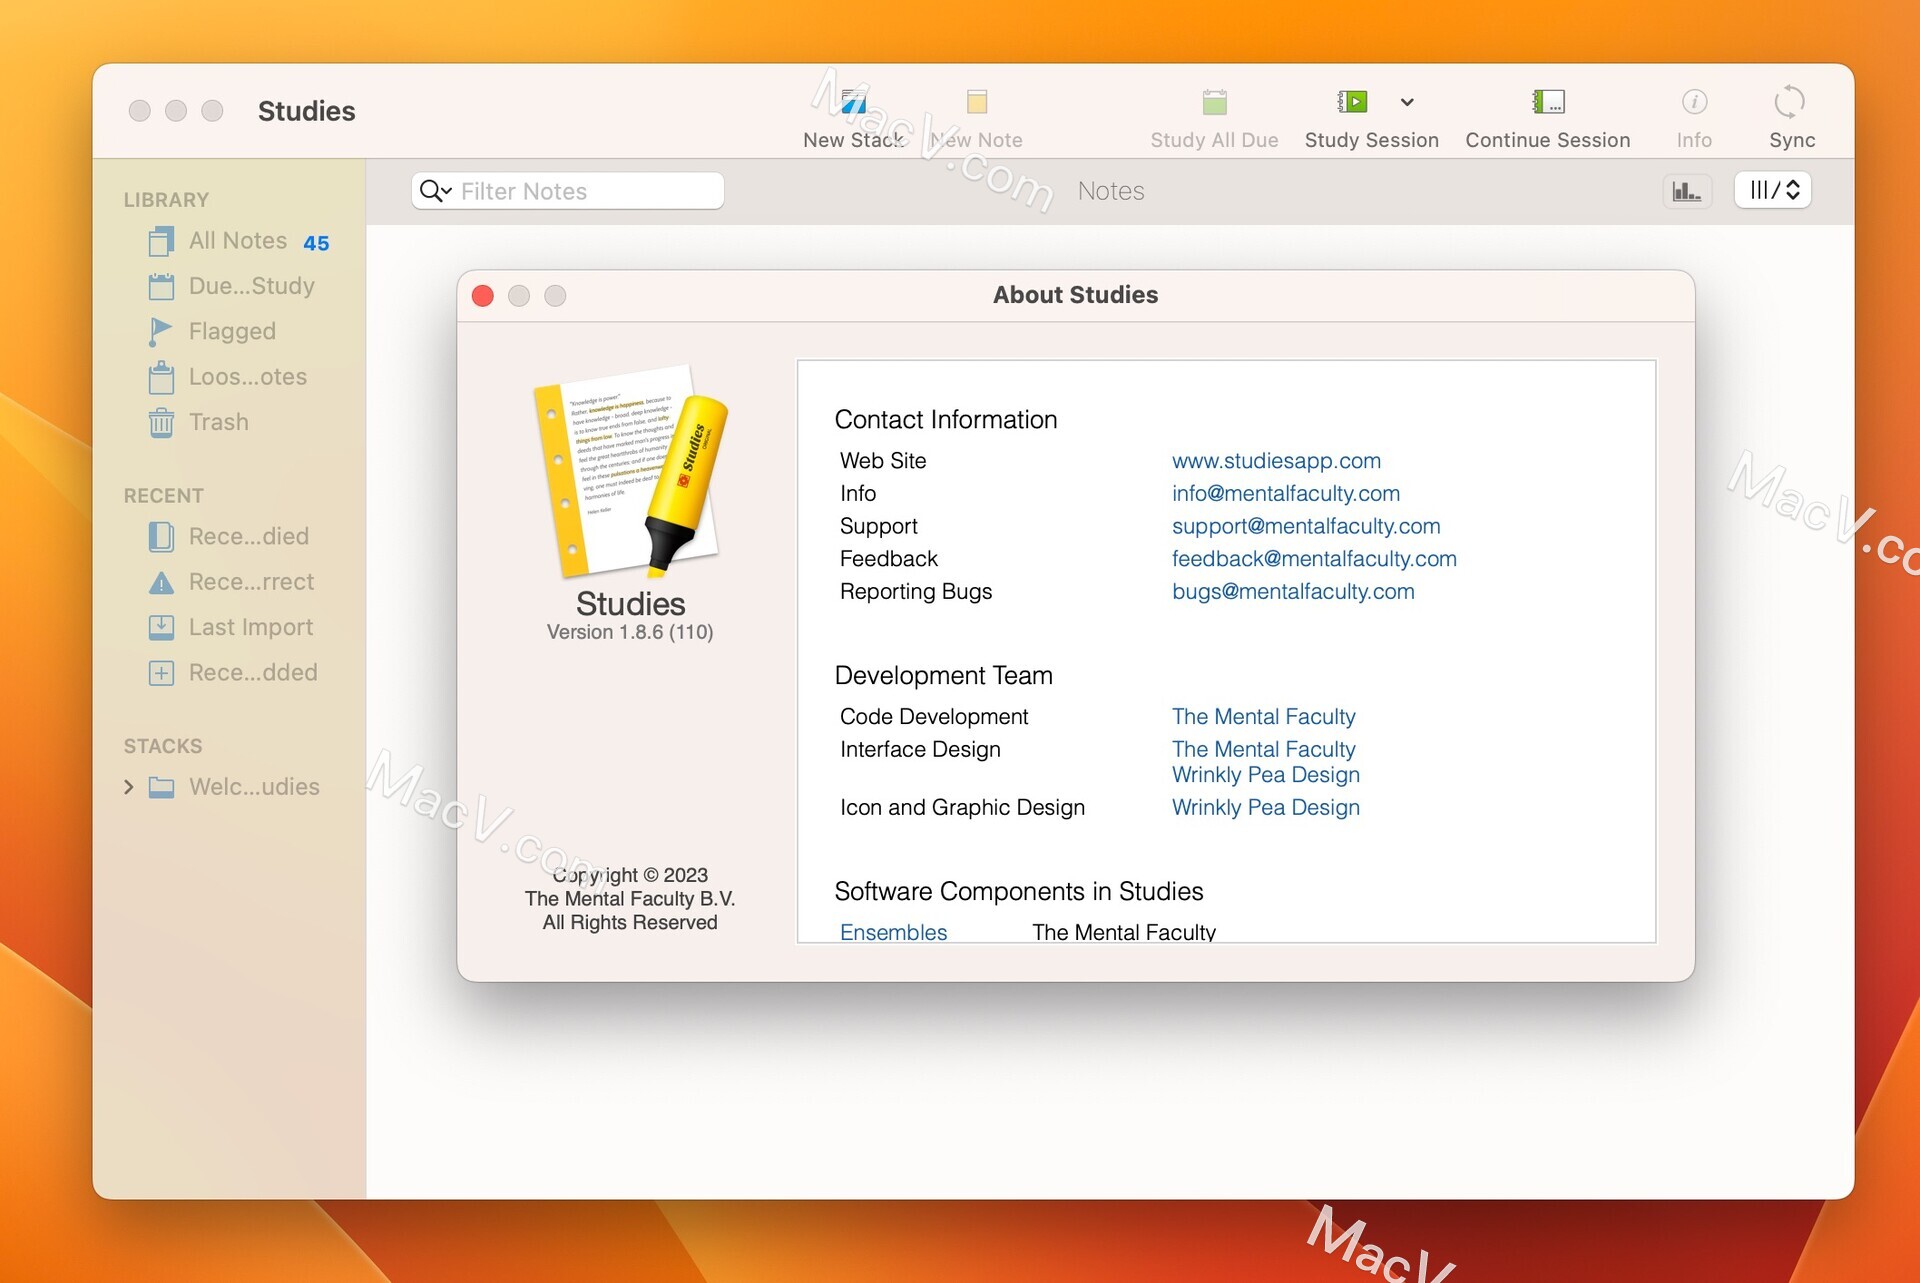Click the Filter Notes search field
1920x1283 pixels.
tap(567, 191)
